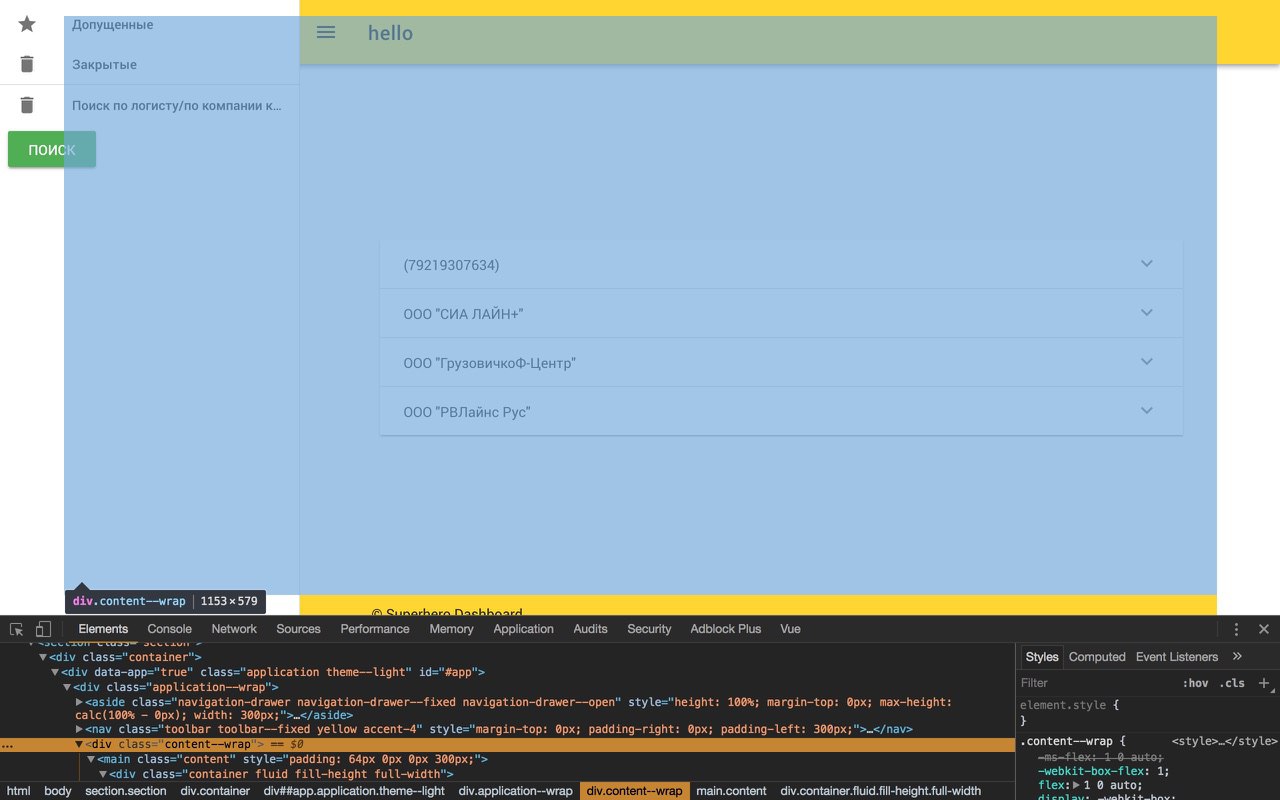Image resolution: width=1280 pixels, height=800 pixels.
Task: Click the trash icon next to Закрытые
Action: (27, 64)
